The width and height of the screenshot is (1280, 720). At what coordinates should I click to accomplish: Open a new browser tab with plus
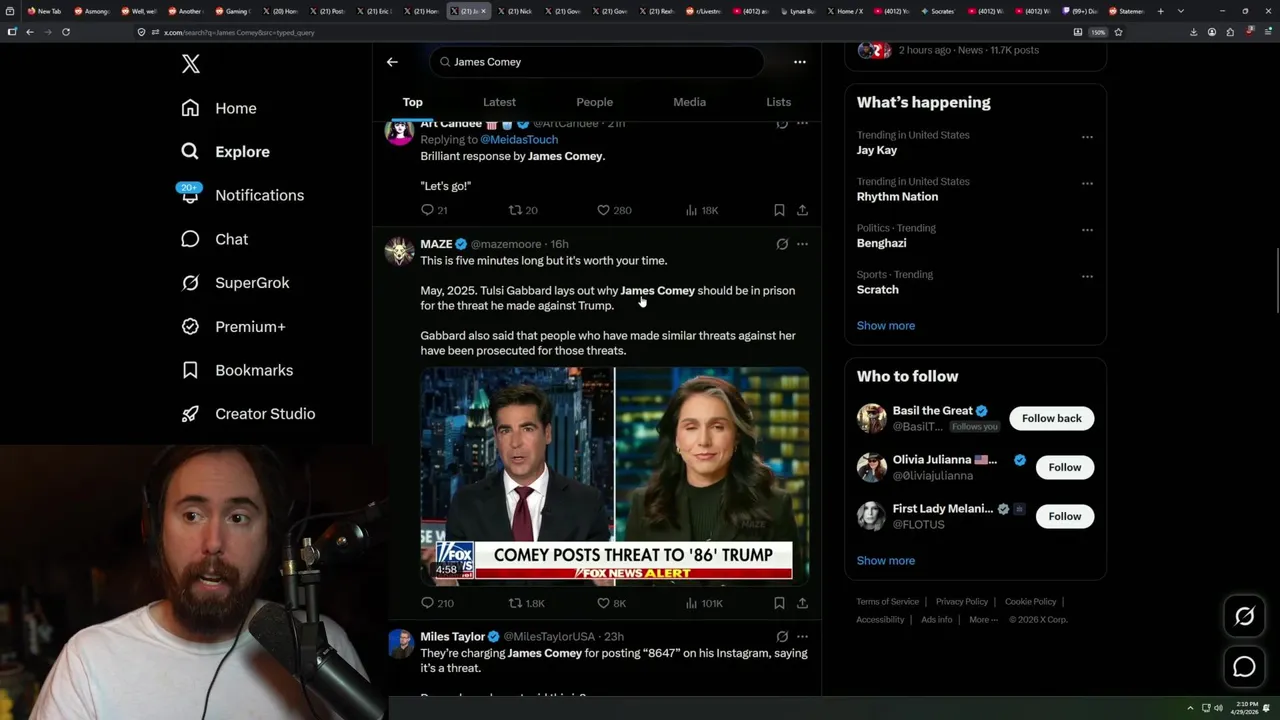pos(1160,11)
